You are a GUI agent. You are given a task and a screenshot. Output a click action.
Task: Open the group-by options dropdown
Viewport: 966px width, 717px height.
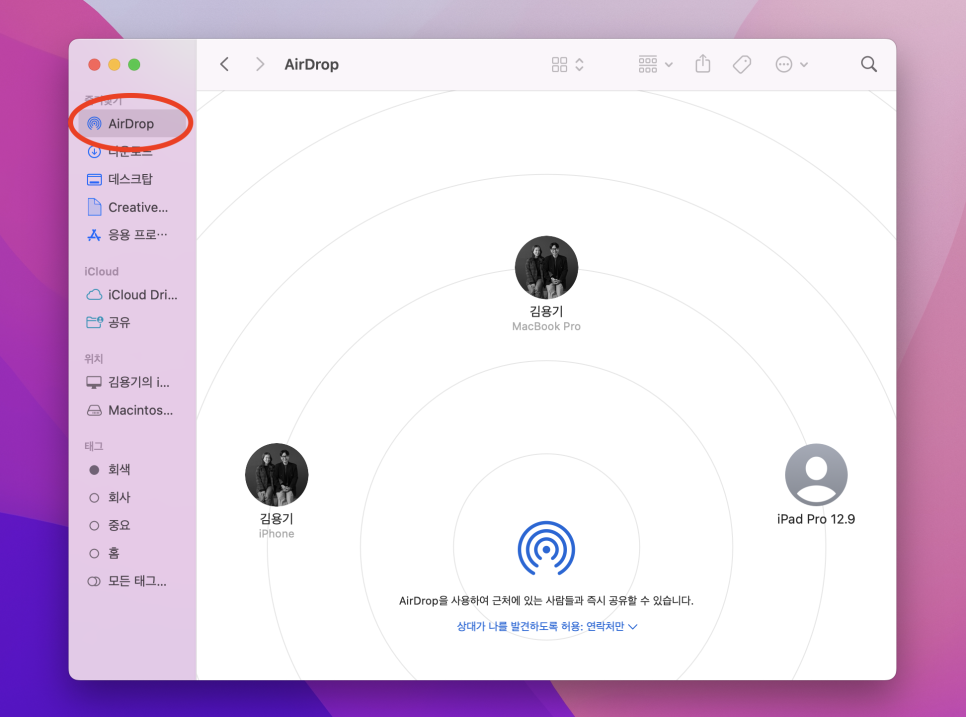(656, 64)
